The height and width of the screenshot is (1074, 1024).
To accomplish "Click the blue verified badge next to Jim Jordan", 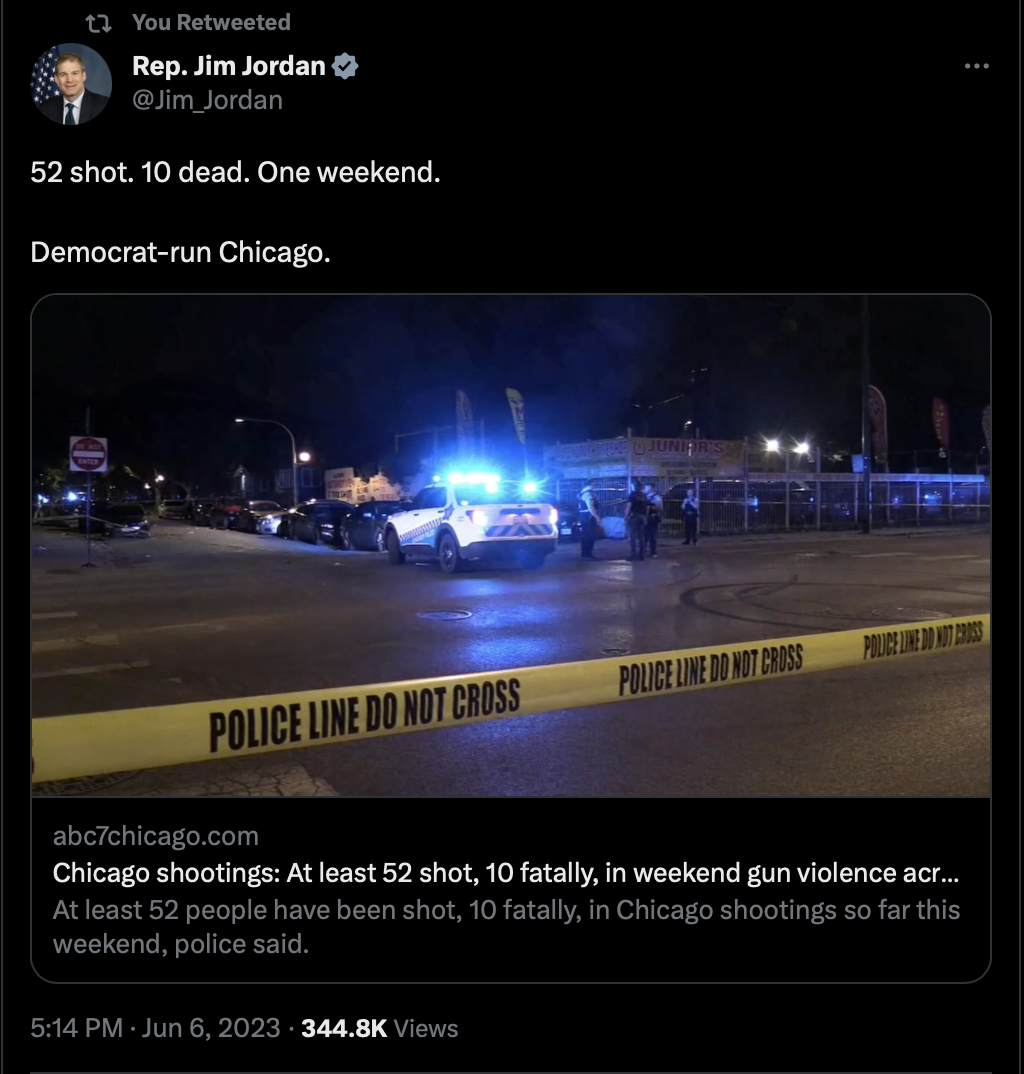I will [345, 66].
